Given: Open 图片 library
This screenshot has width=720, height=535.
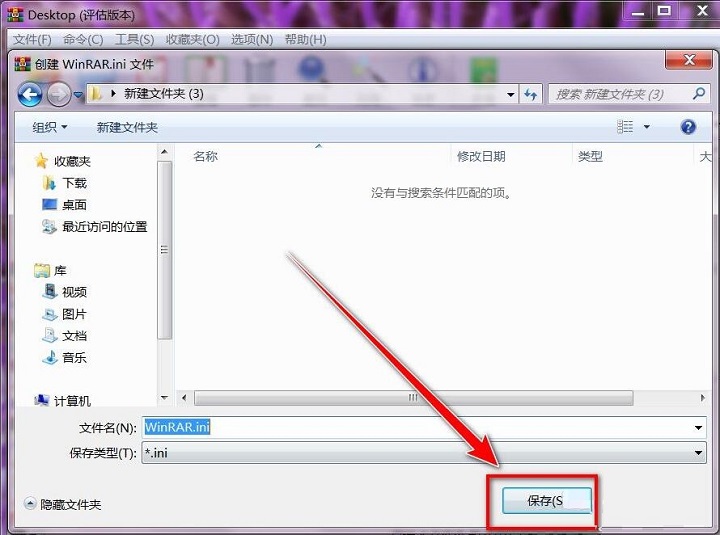Looking at the screenshot, I should pos(74,314).
